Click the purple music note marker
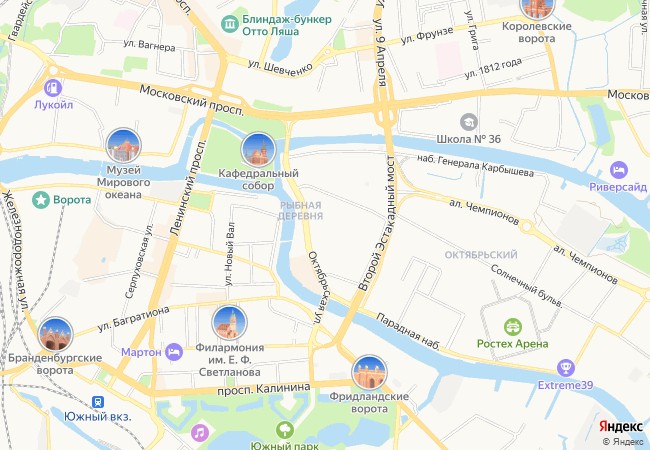The height and width of the screenshot is (450, 650). point(200,433)
